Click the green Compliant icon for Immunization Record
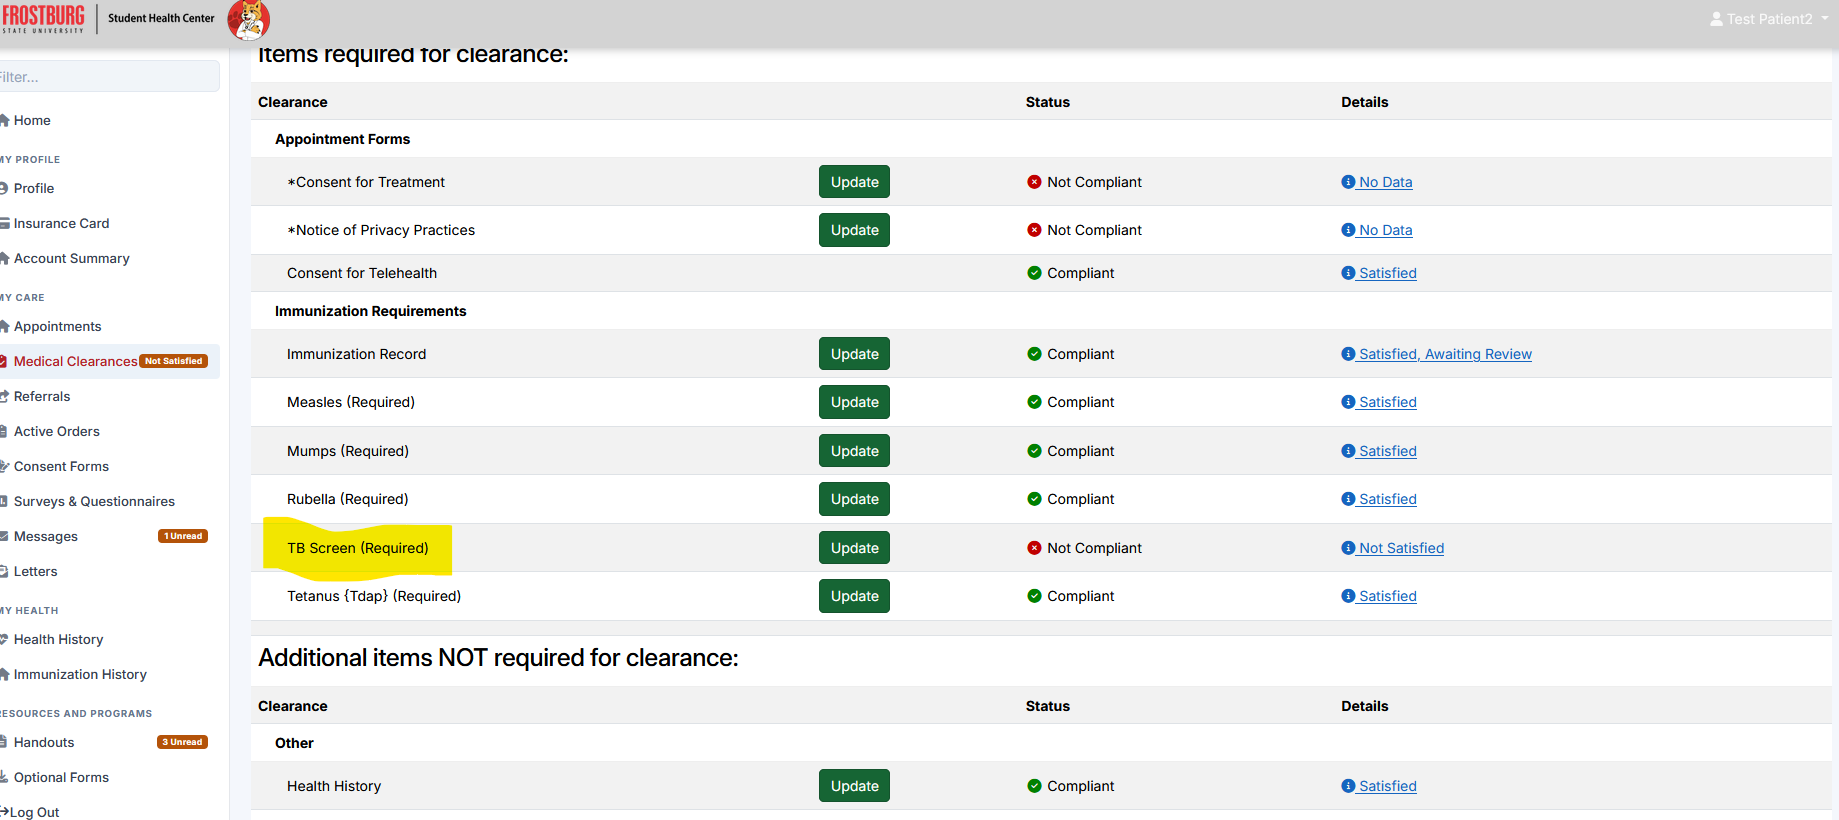This screenshot has height=820, width=1839. point(1034,354)
